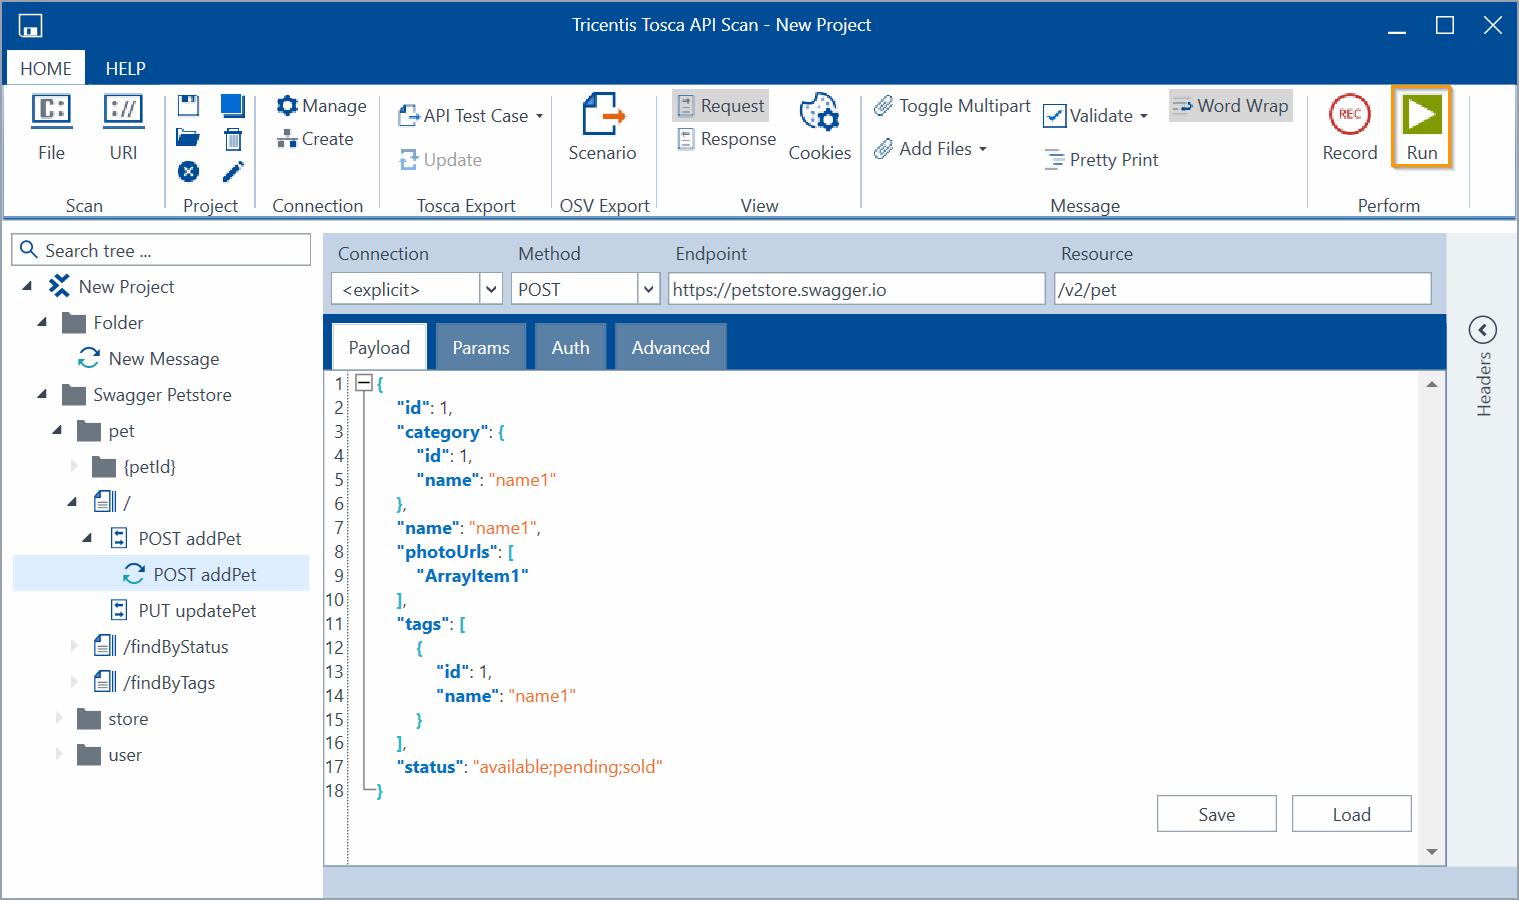Toggle Word Wrap in Message group

point(1231,106)
